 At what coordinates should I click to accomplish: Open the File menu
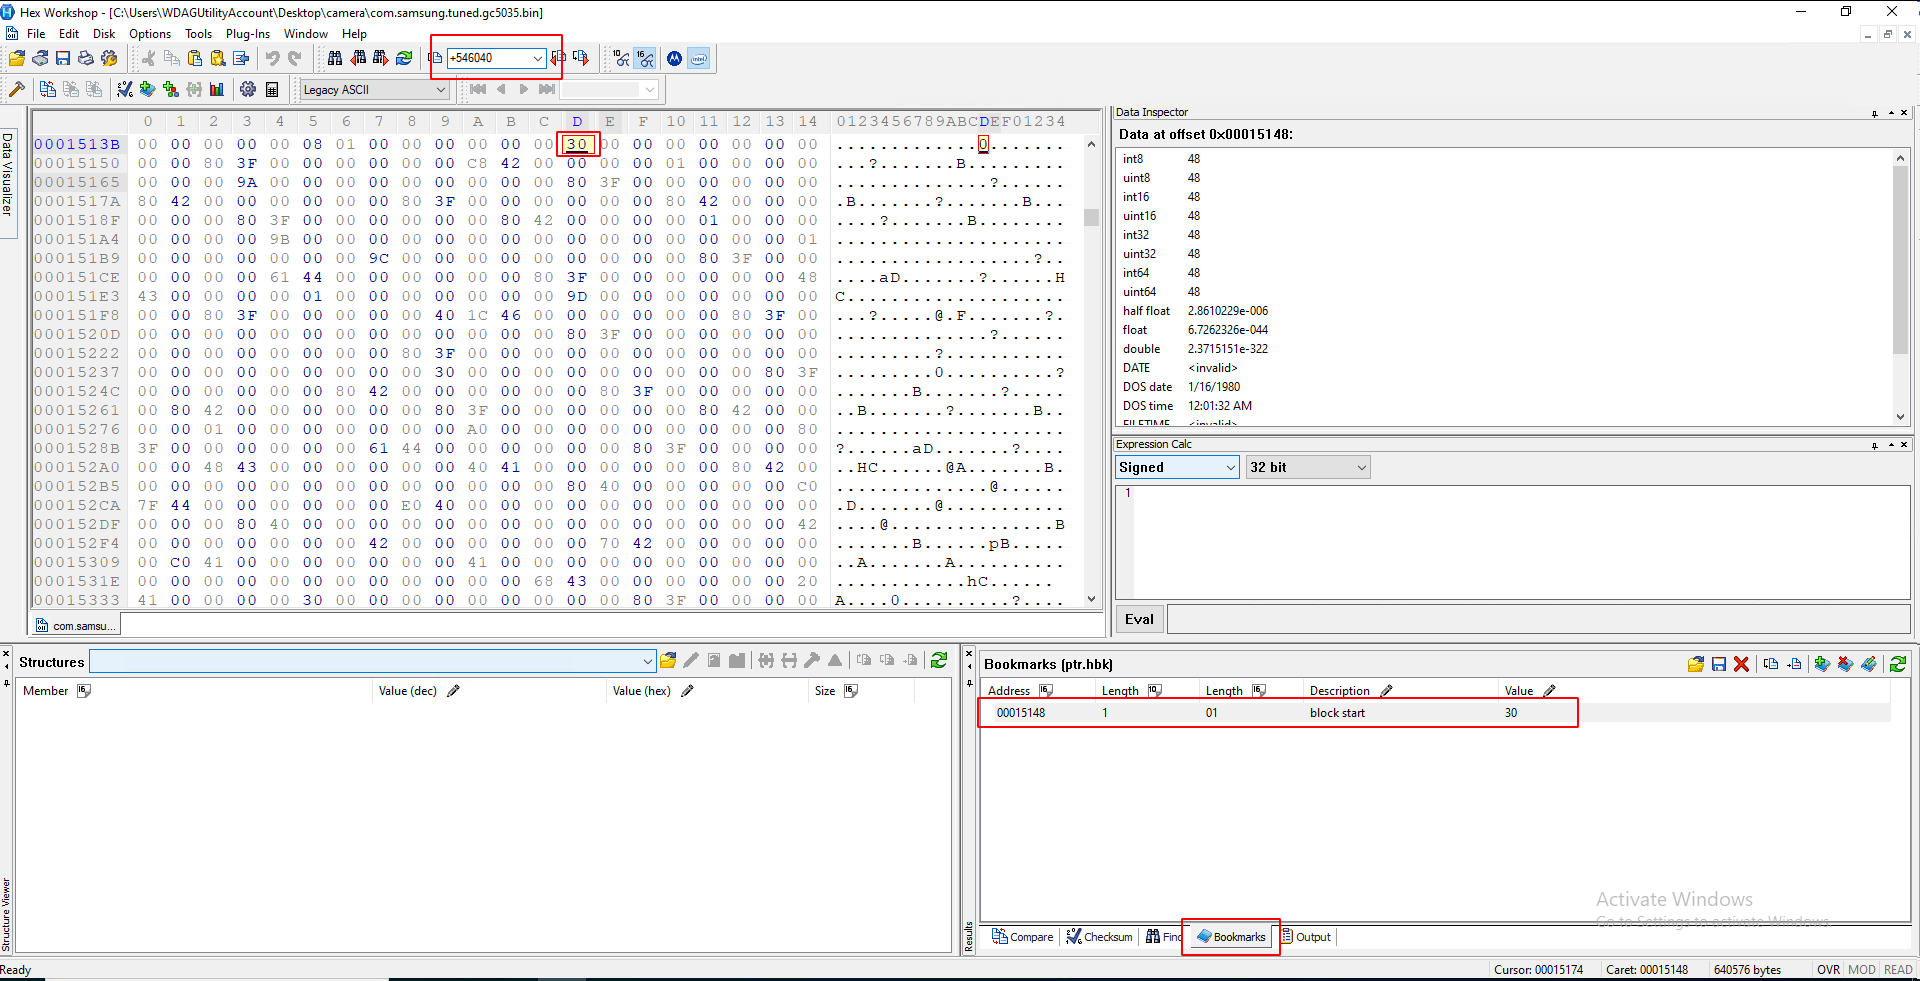[x=36, y=33]
